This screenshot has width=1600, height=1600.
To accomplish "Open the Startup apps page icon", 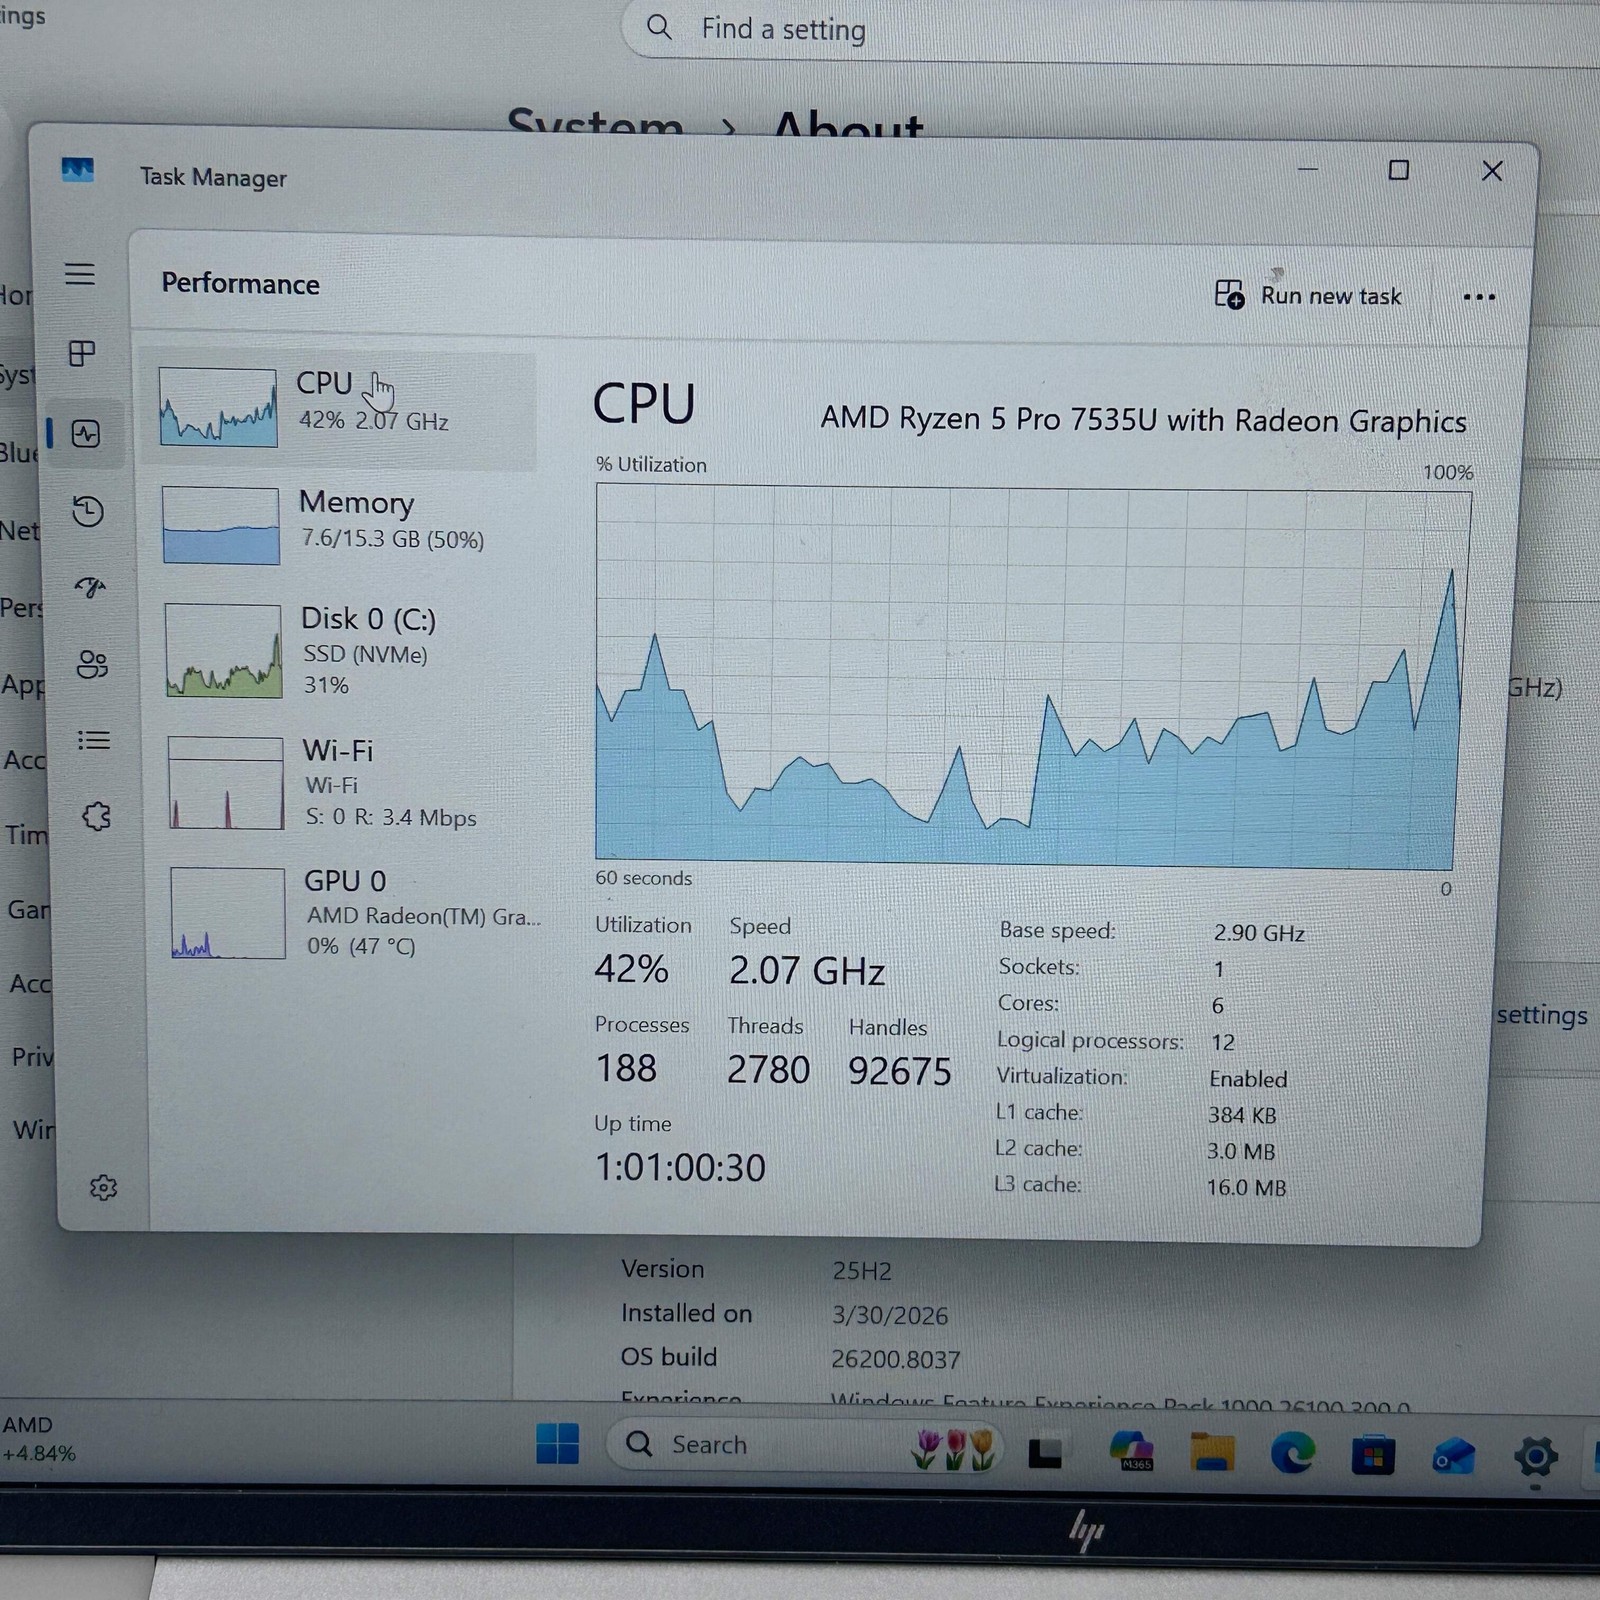I will point(90,588).
